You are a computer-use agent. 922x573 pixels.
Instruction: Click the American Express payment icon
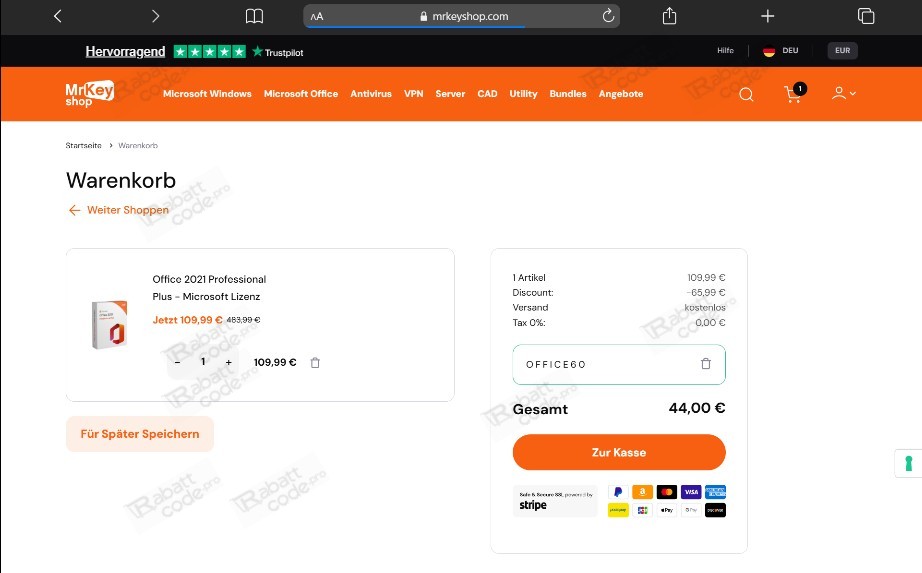(x=715, y=492)
